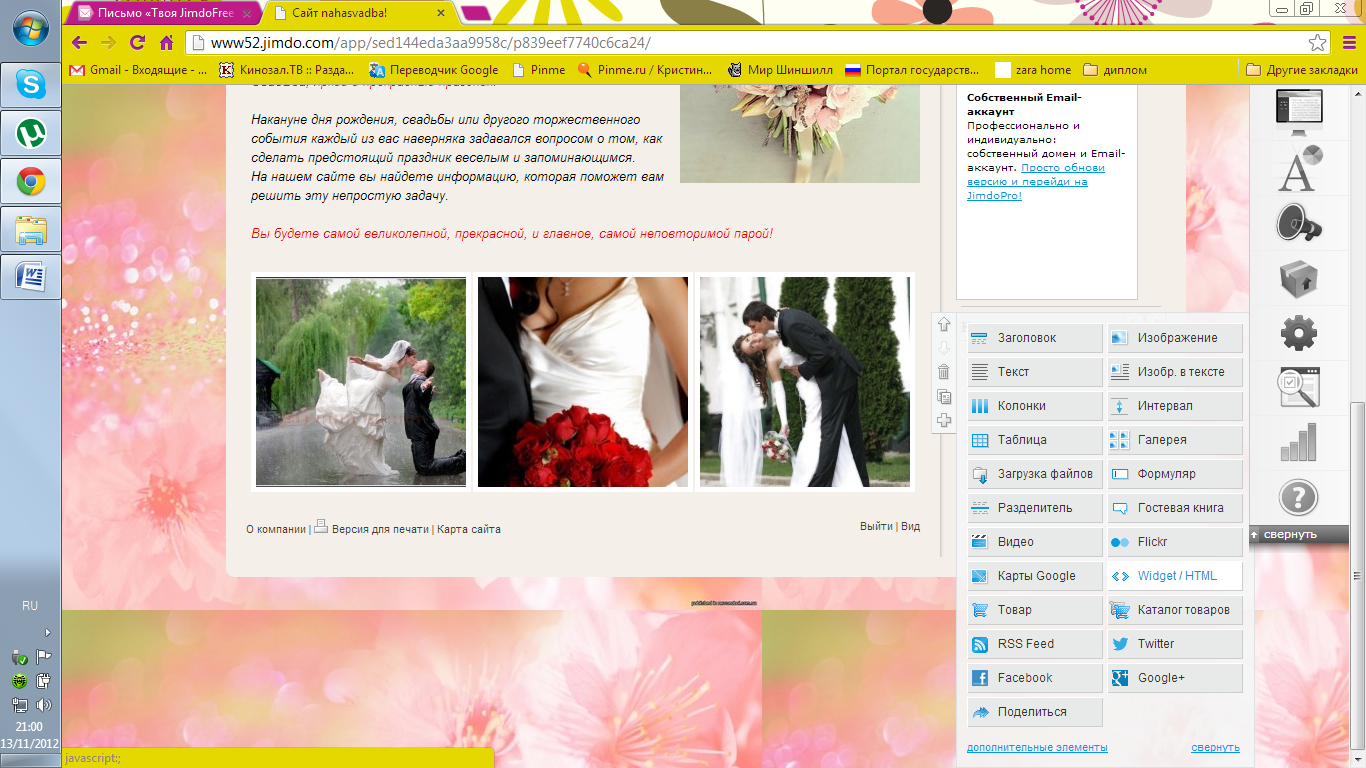Image resolution: width=1366 pixels, height=768 pixels.
Task: Add Загрузка файлов element
Action: point(1035,474)
